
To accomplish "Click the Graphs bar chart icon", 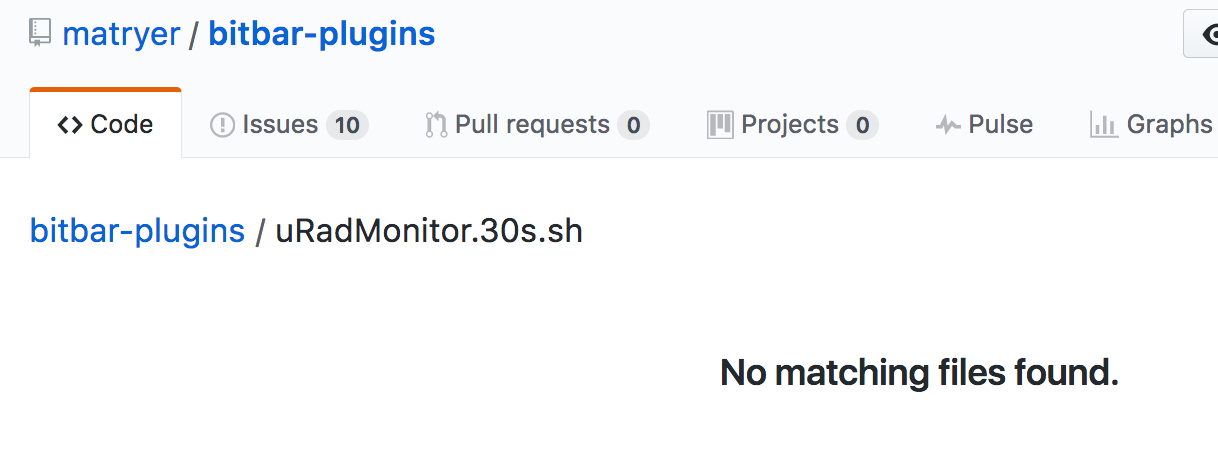I will pyautogui.click(x=1103, y=125).
